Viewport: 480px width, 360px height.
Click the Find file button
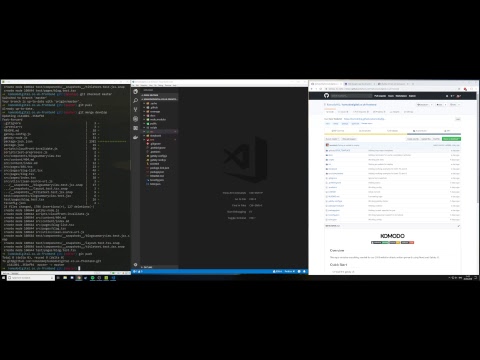pos(436,139)
